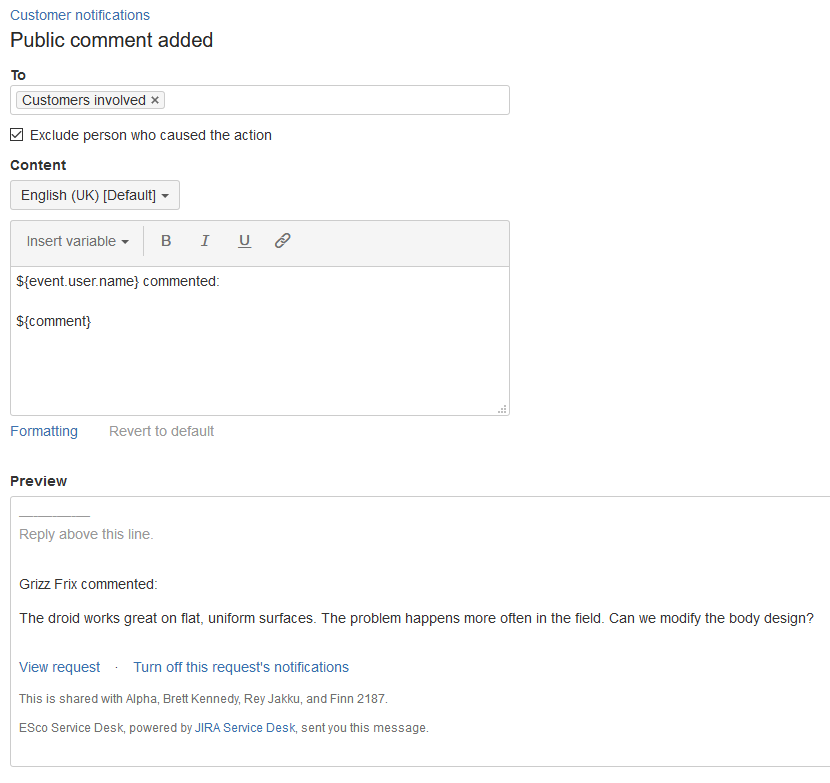
Task: Click the Italic formatting icon
Action: pos(205,241)
